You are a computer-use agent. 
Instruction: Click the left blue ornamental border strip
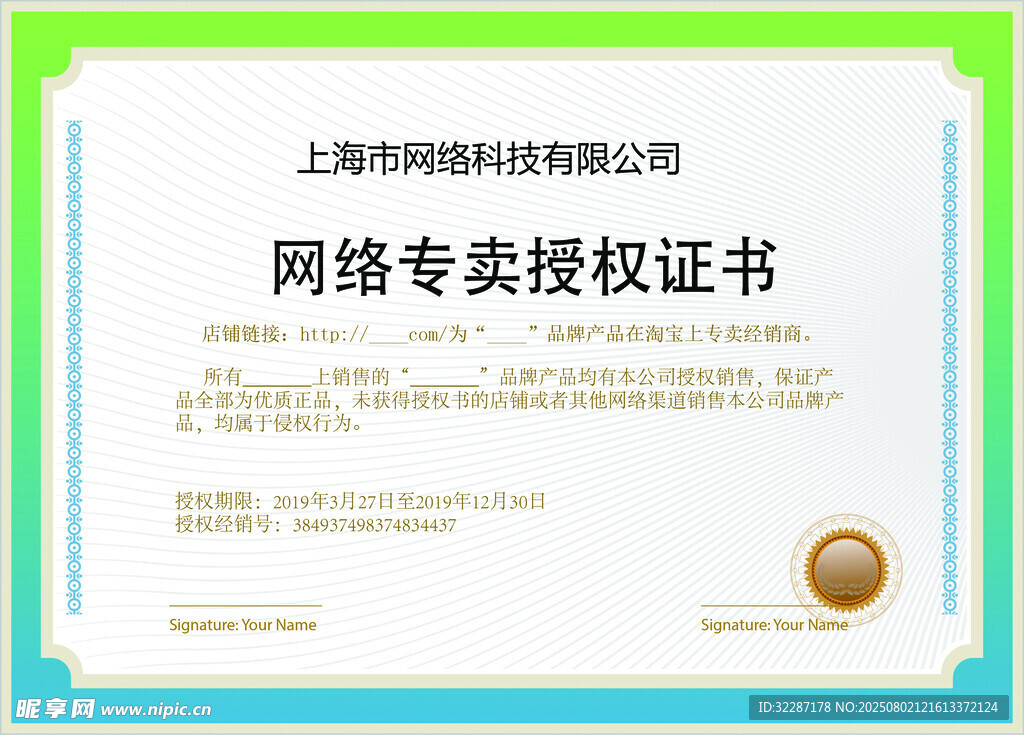(74, 367)
